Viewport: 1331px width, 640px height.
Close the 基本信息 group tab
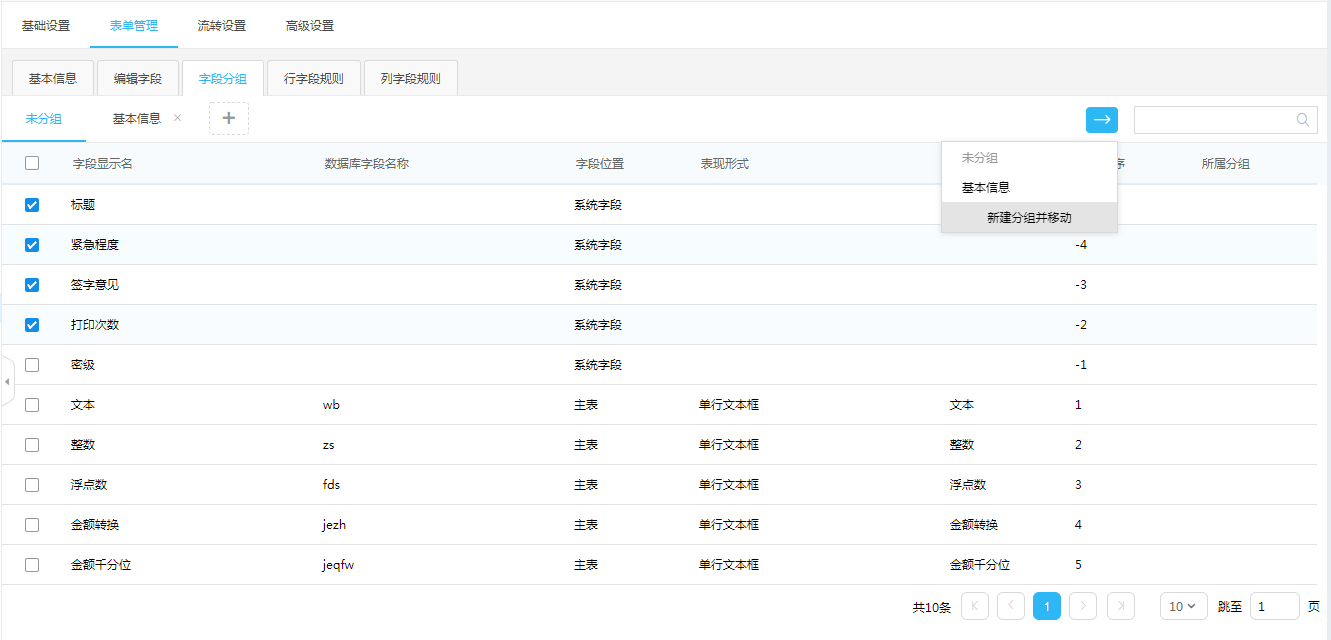(178, 118)
